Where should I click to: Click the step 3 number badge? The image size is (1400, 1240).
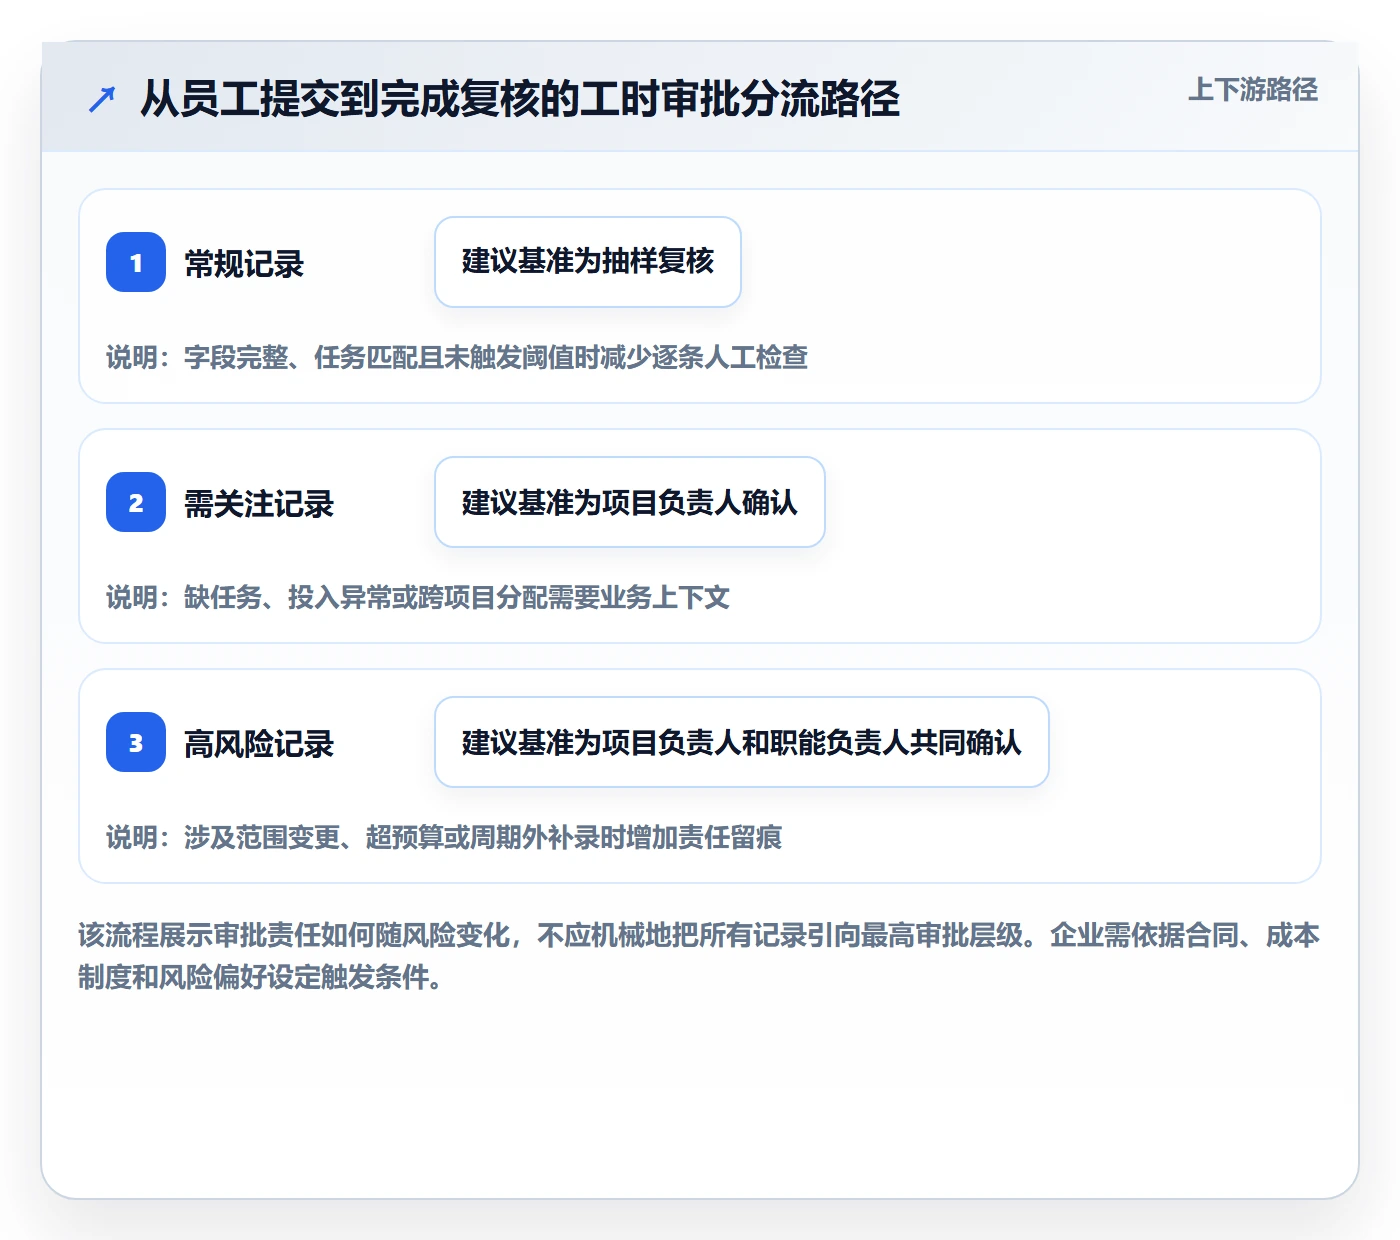pyautogui.click(x=136, y=742)
